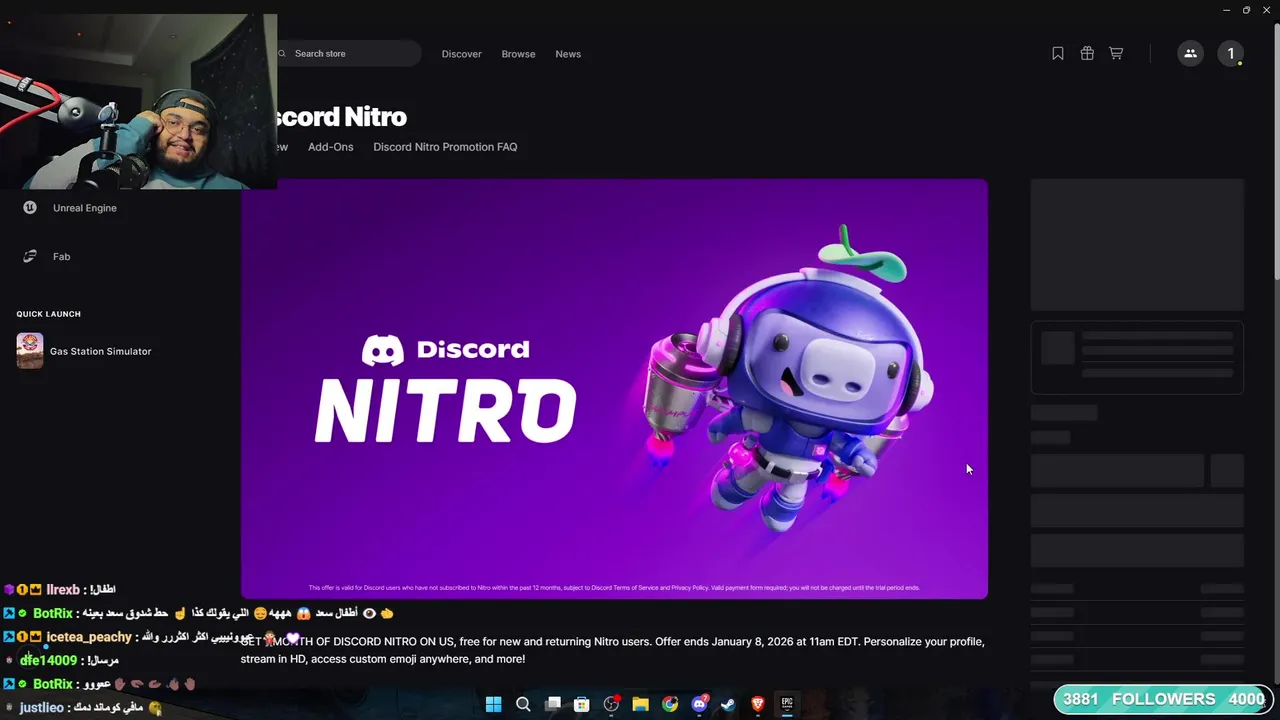This screenshot has width=1280, height=720.
Task: Click the Fab sidebar label
Action: (62, 257)
